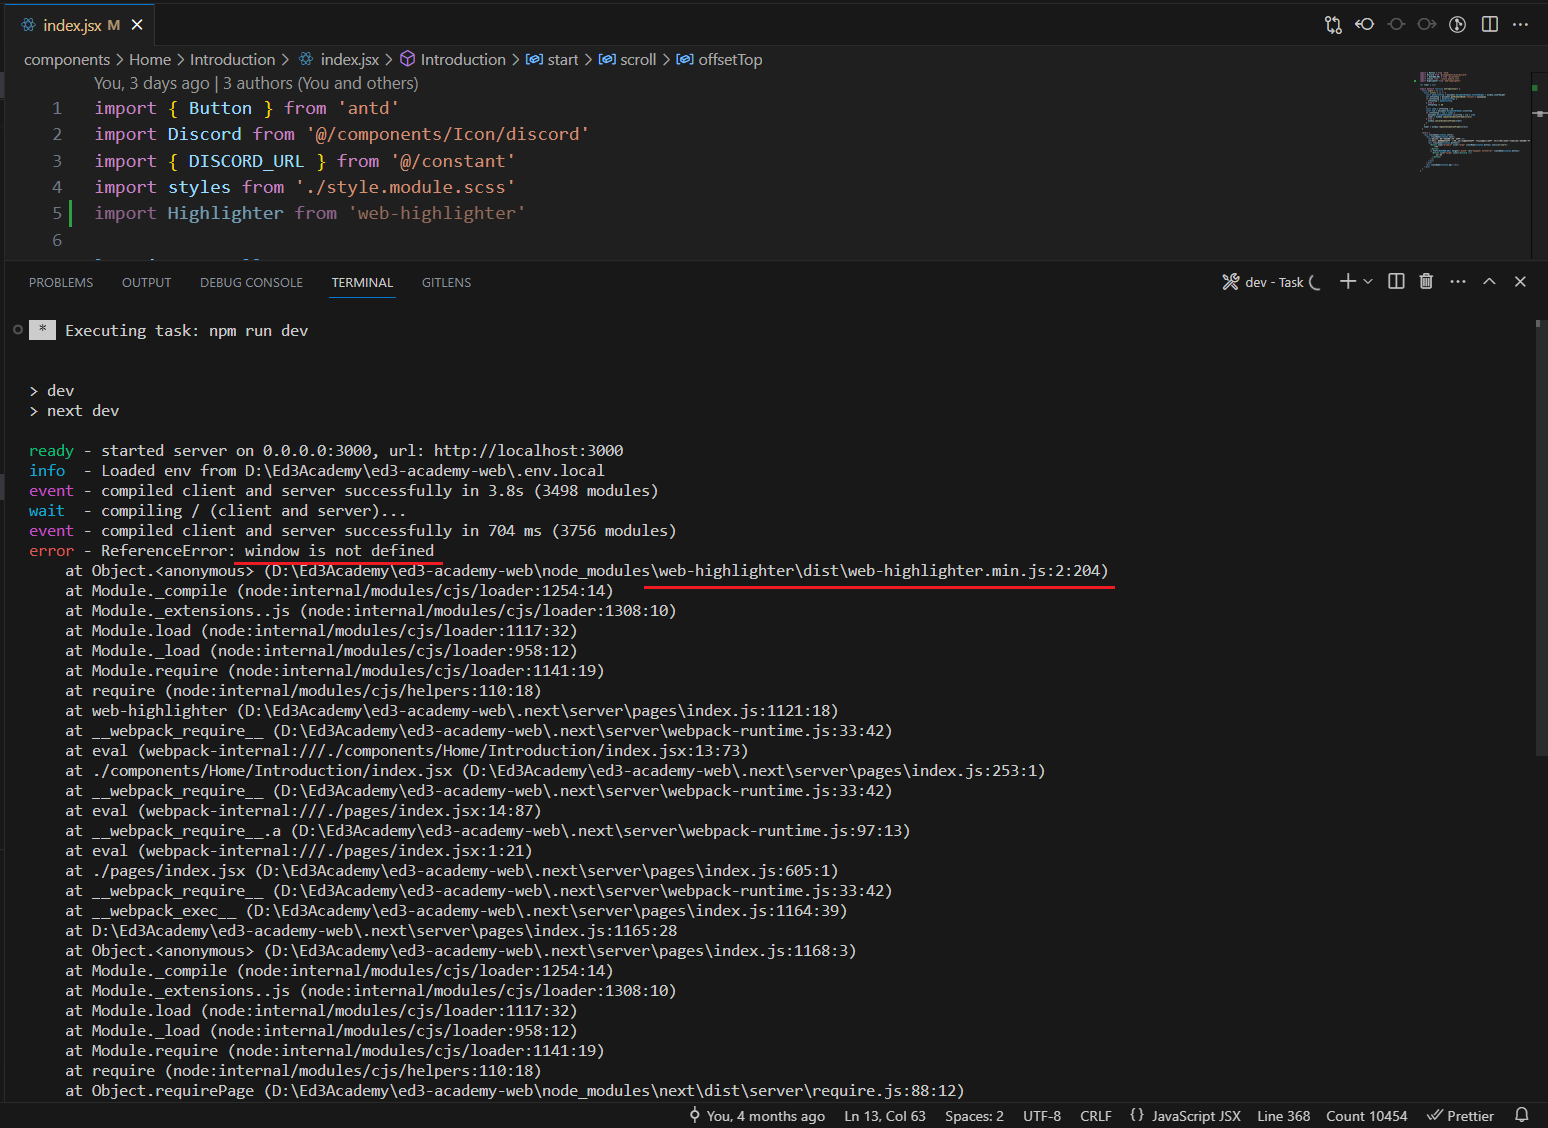Viewport: 1548px width, 1128px height.
Task: Open terminal panel more actions ellipsis
Action: [1457, 281]
